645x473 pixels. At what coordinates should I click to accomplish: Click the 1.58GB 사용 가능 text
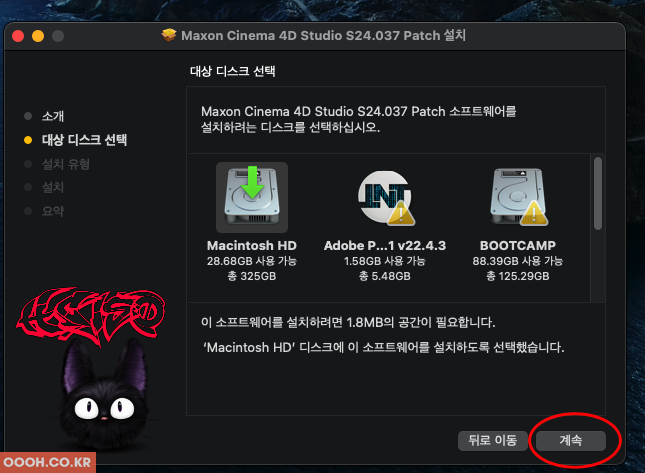click(385, 261)
